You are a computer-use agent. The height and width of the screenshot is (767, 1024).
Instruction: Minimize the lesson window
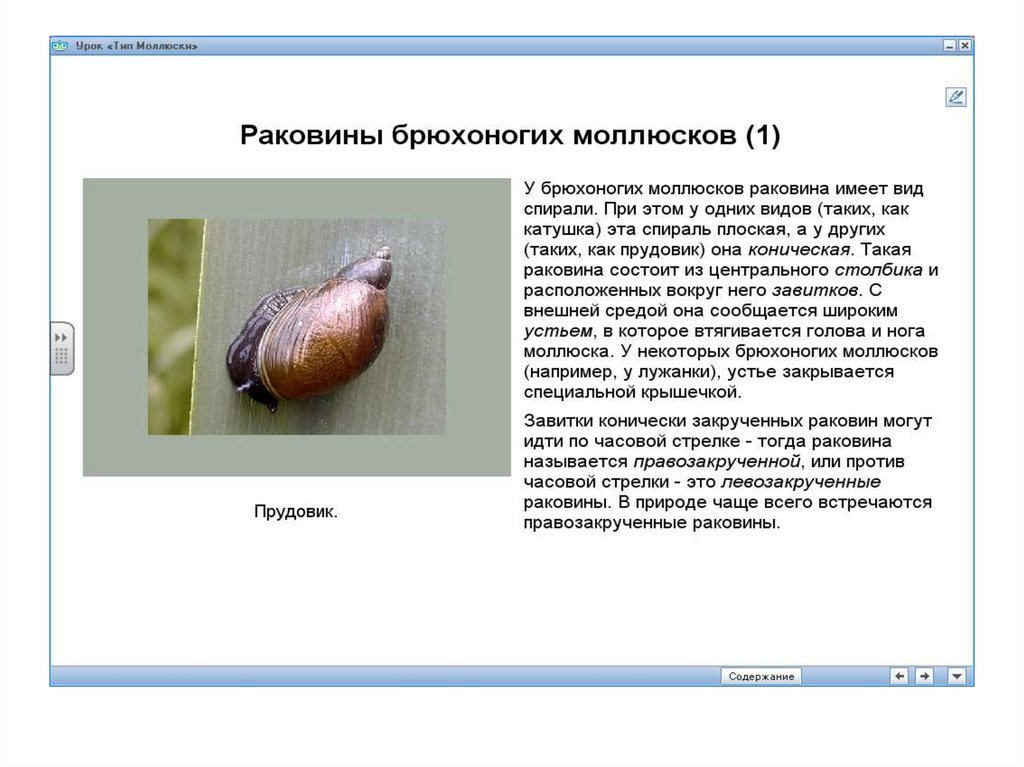click(x=949, y=46)
